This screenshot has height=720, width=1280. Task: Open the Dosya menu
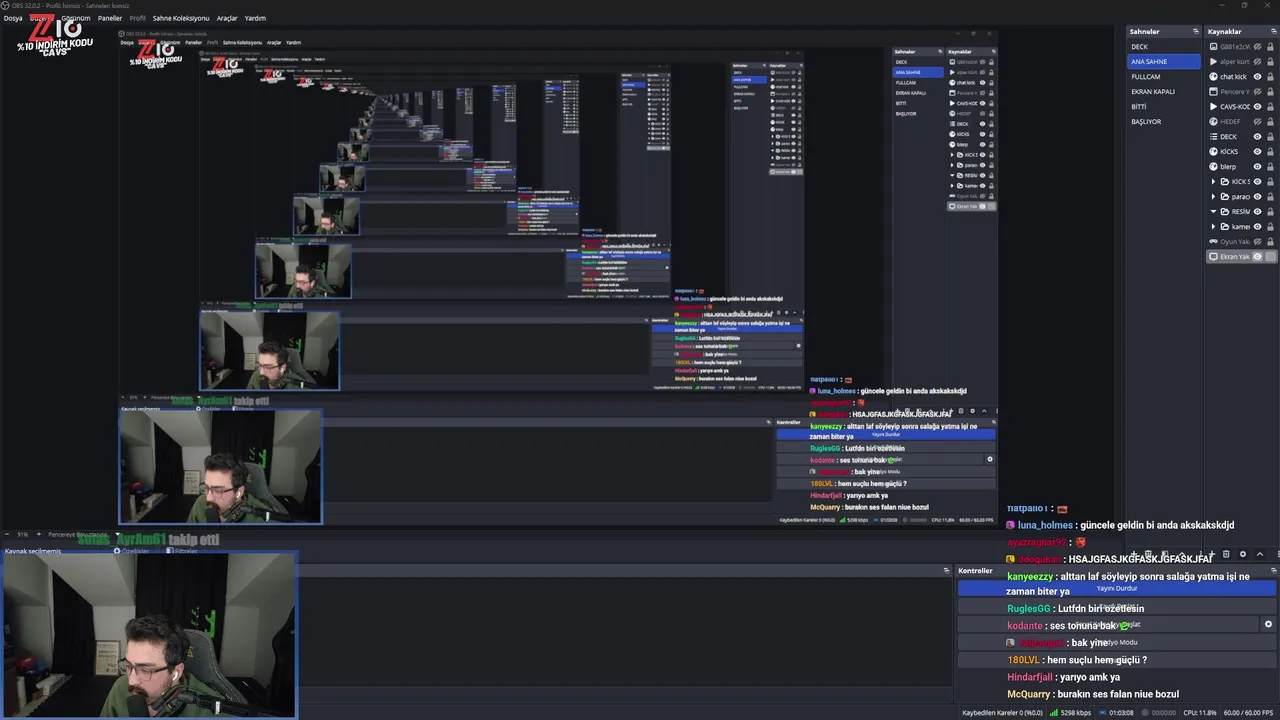pos(13,18)
